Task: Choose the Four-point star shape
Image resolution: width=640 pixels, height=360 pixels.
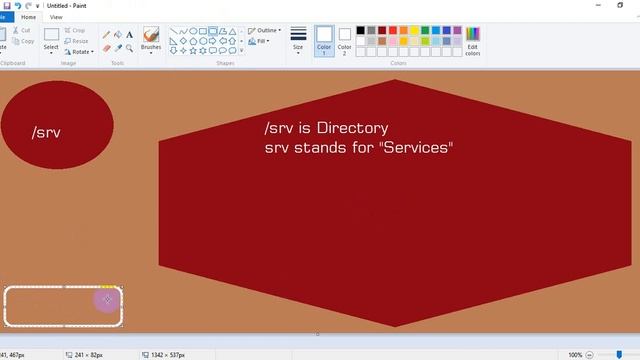Action: 183,51
